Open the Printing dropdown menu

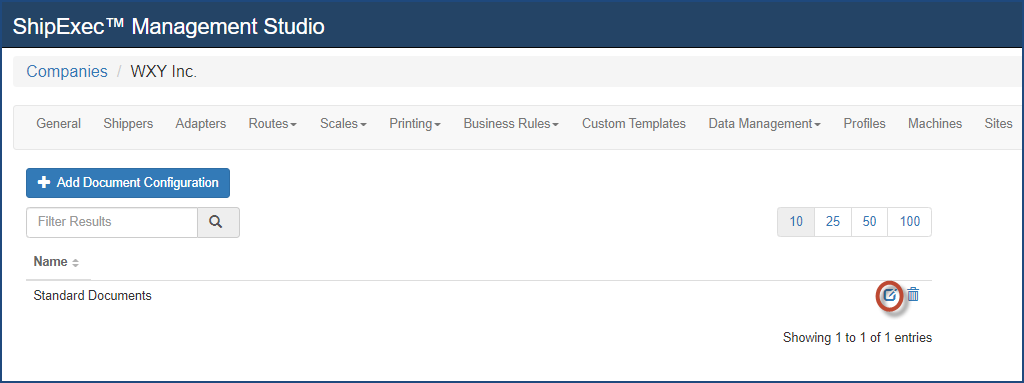pyautogui.click(x=415, y=124)
